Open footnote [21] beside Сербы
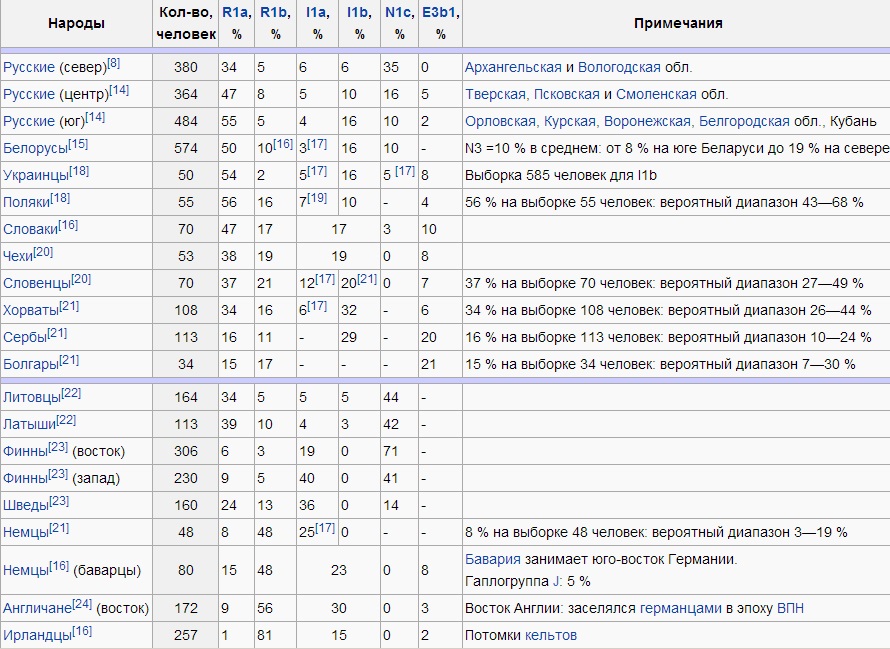 point(57,333)
